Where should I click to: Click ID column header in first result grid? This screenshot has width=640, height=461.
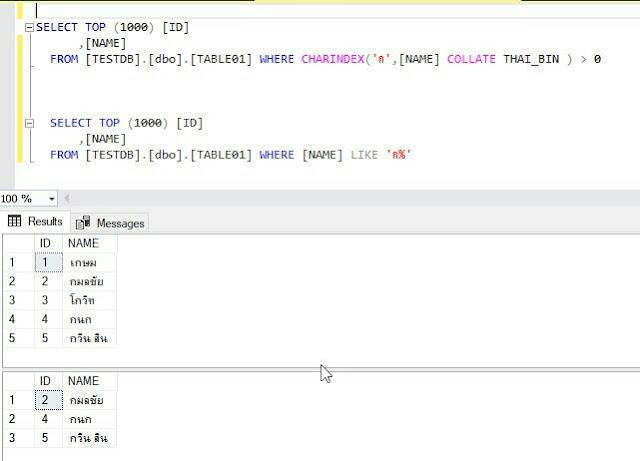48,243
